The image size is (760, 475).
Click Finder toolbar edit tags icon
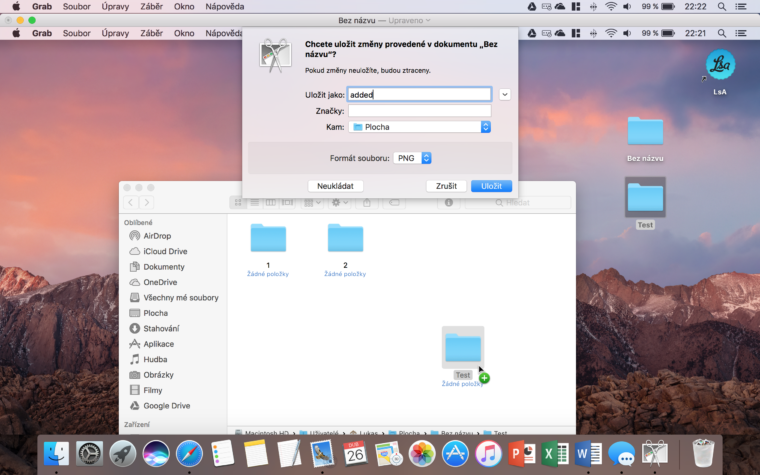pyautogui.click(x=394, y=203)
